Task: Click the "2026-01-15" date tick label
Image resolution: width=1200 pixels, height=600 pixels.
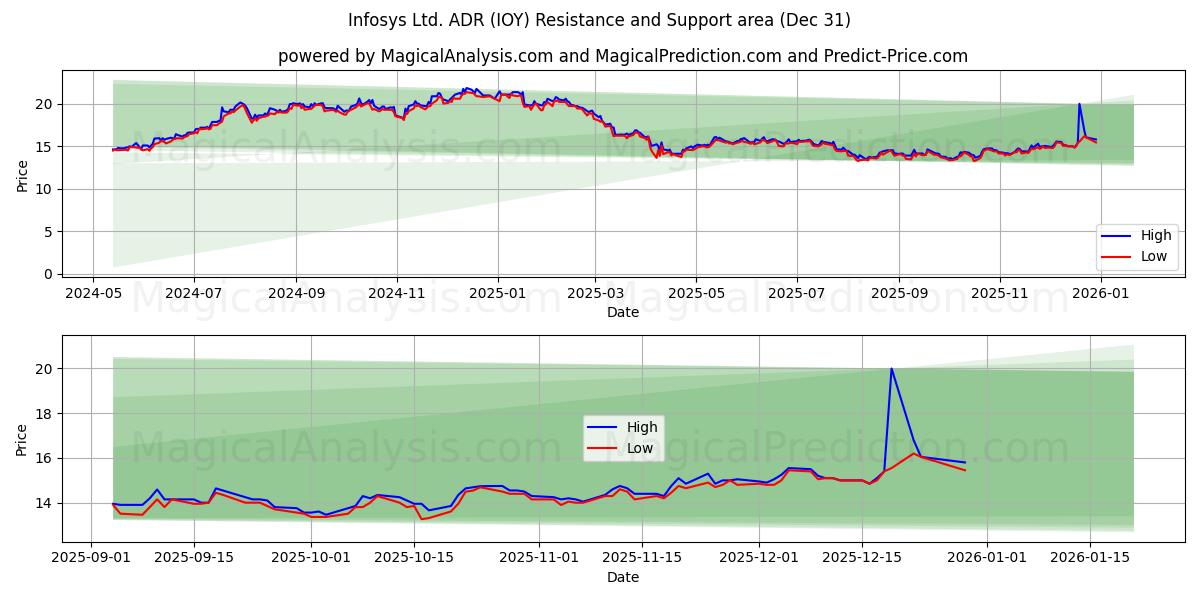Action: [x=1092, y=559]
